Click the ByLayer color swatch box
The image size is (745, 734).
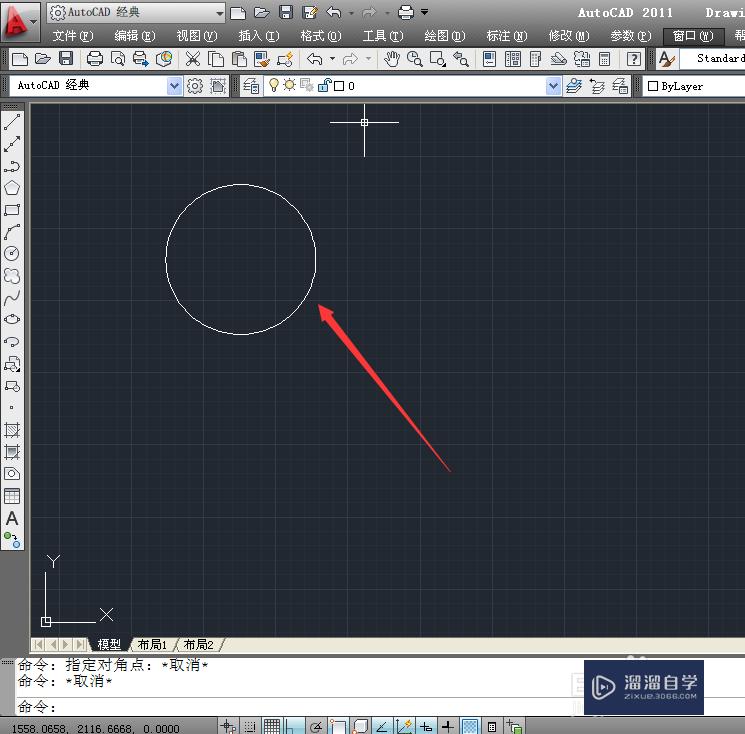point(653,86)
